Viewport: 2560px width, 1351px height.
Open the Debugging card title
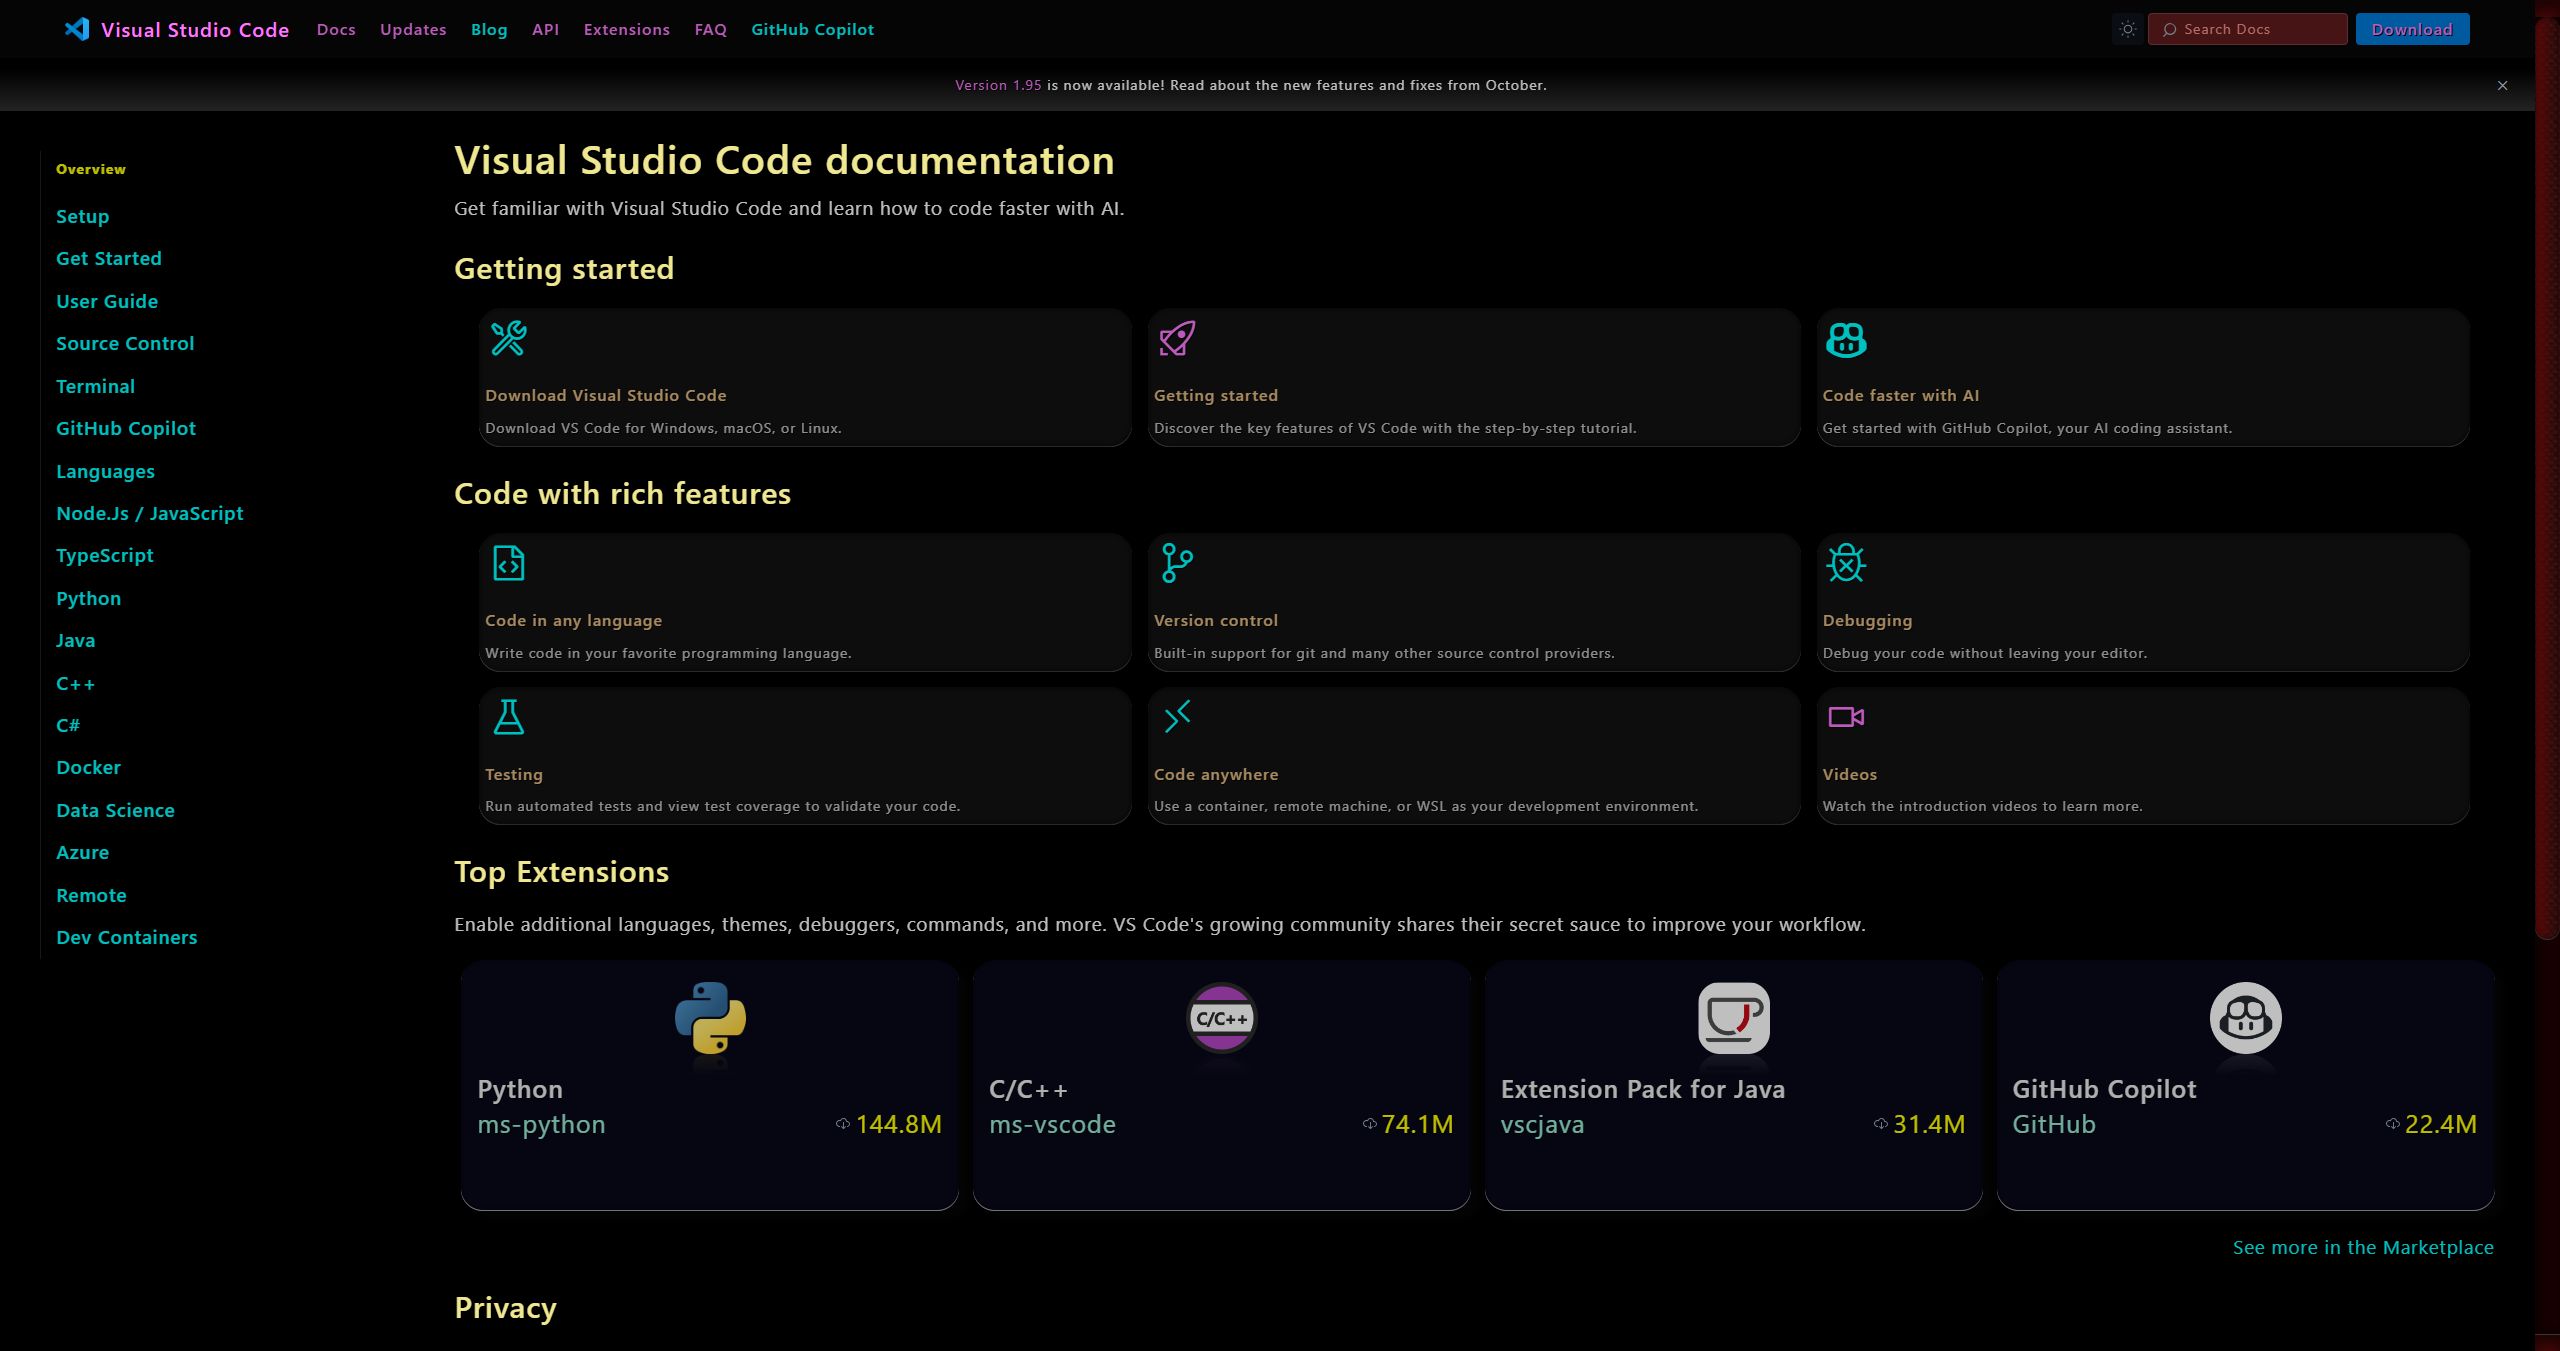[1867, 621]
